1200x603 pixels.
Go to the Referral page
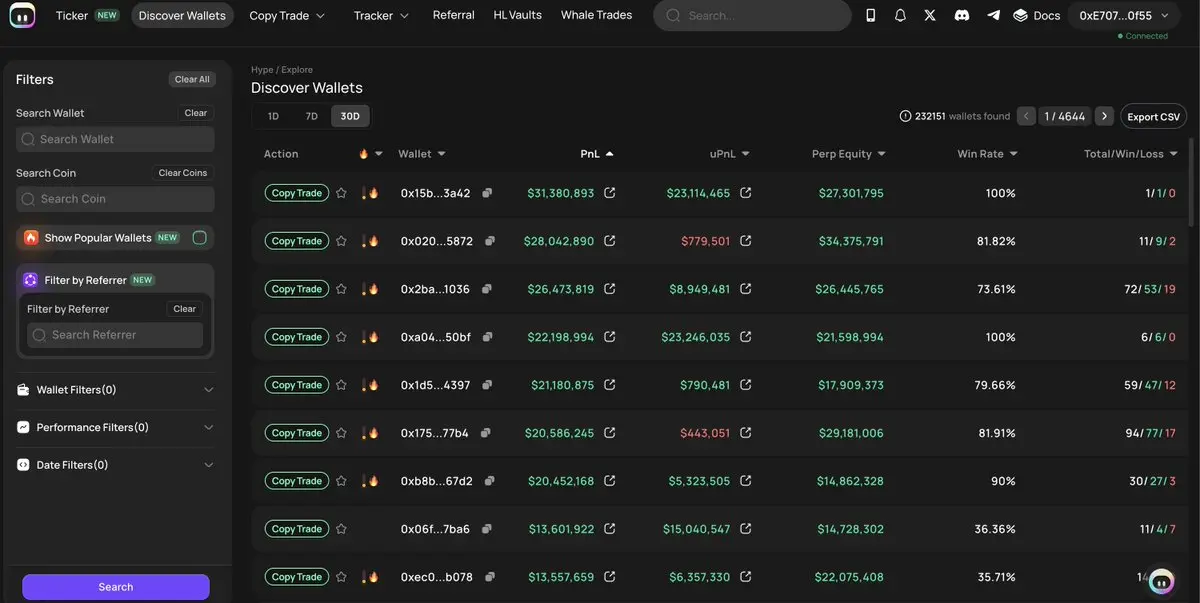coord(454,16)
